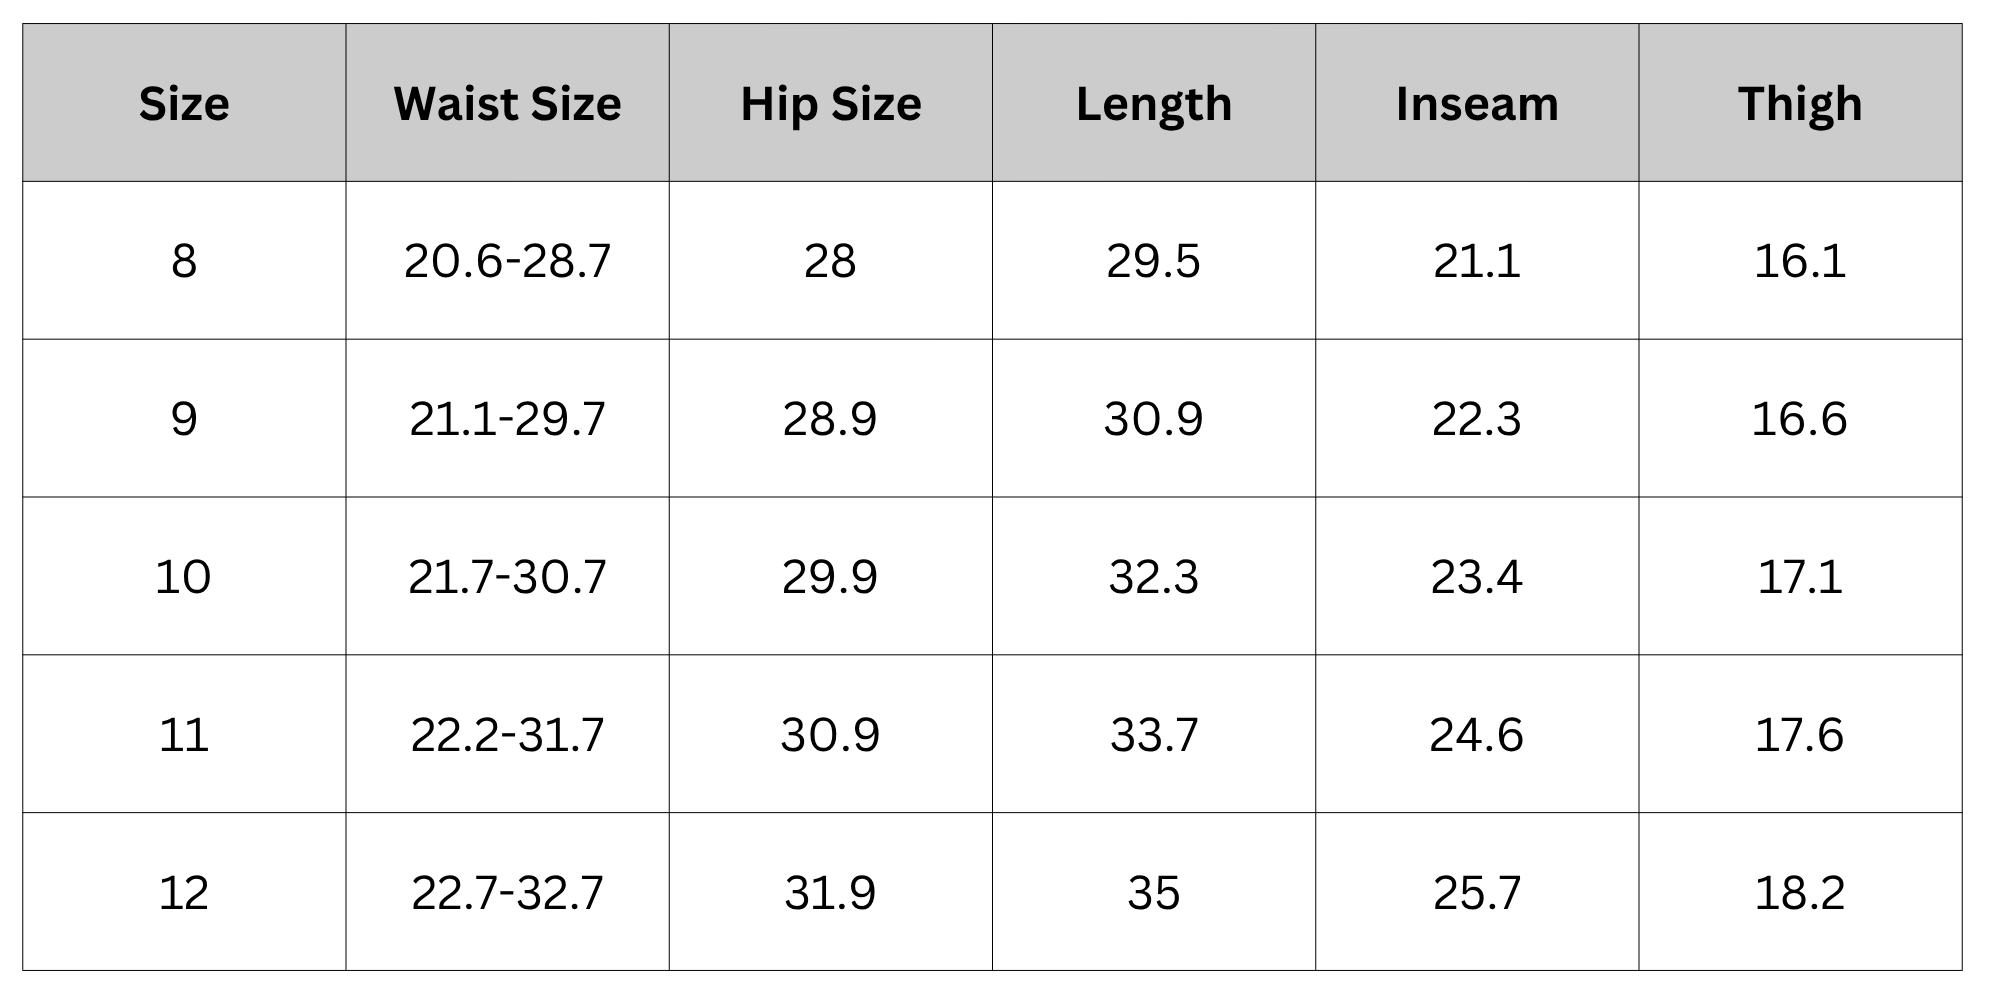
Task: Select thigh value 17.6
Action: tap(1800, 734)
